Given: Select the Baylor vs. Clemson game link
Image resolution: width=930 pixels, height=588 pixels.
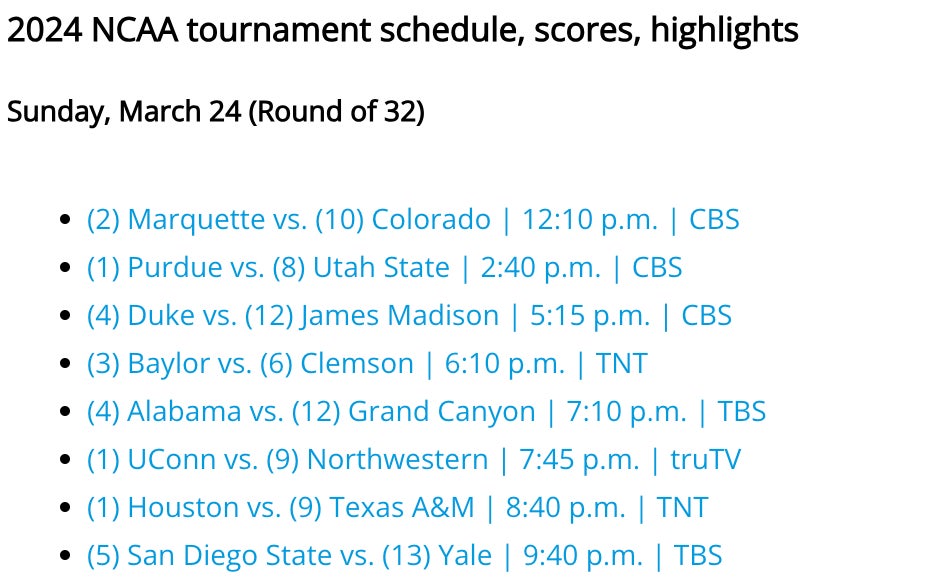Looking at the screenshot, I should point(250,364).
